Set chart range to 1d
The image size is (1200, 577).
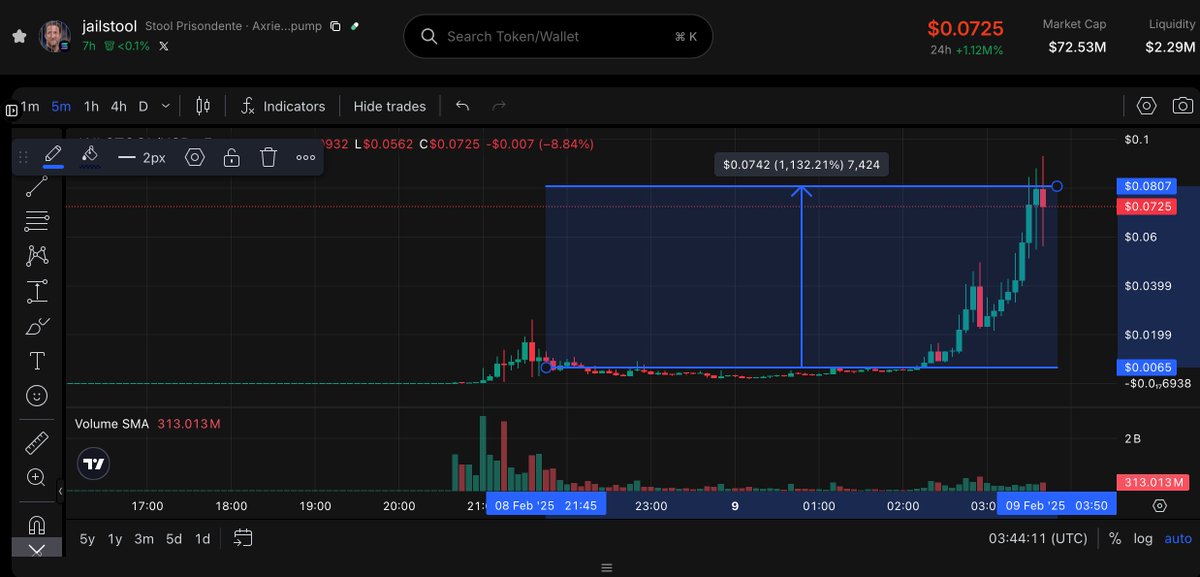pos(202,539)
